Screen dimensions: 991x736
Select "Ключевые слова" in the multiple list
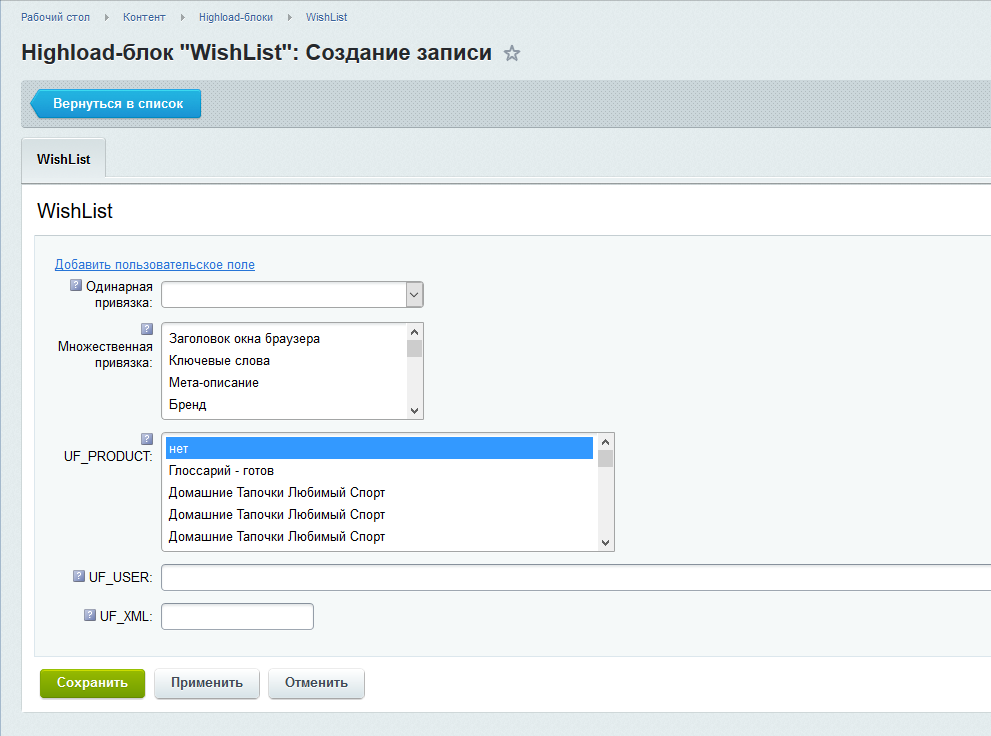tap(220, 361)
